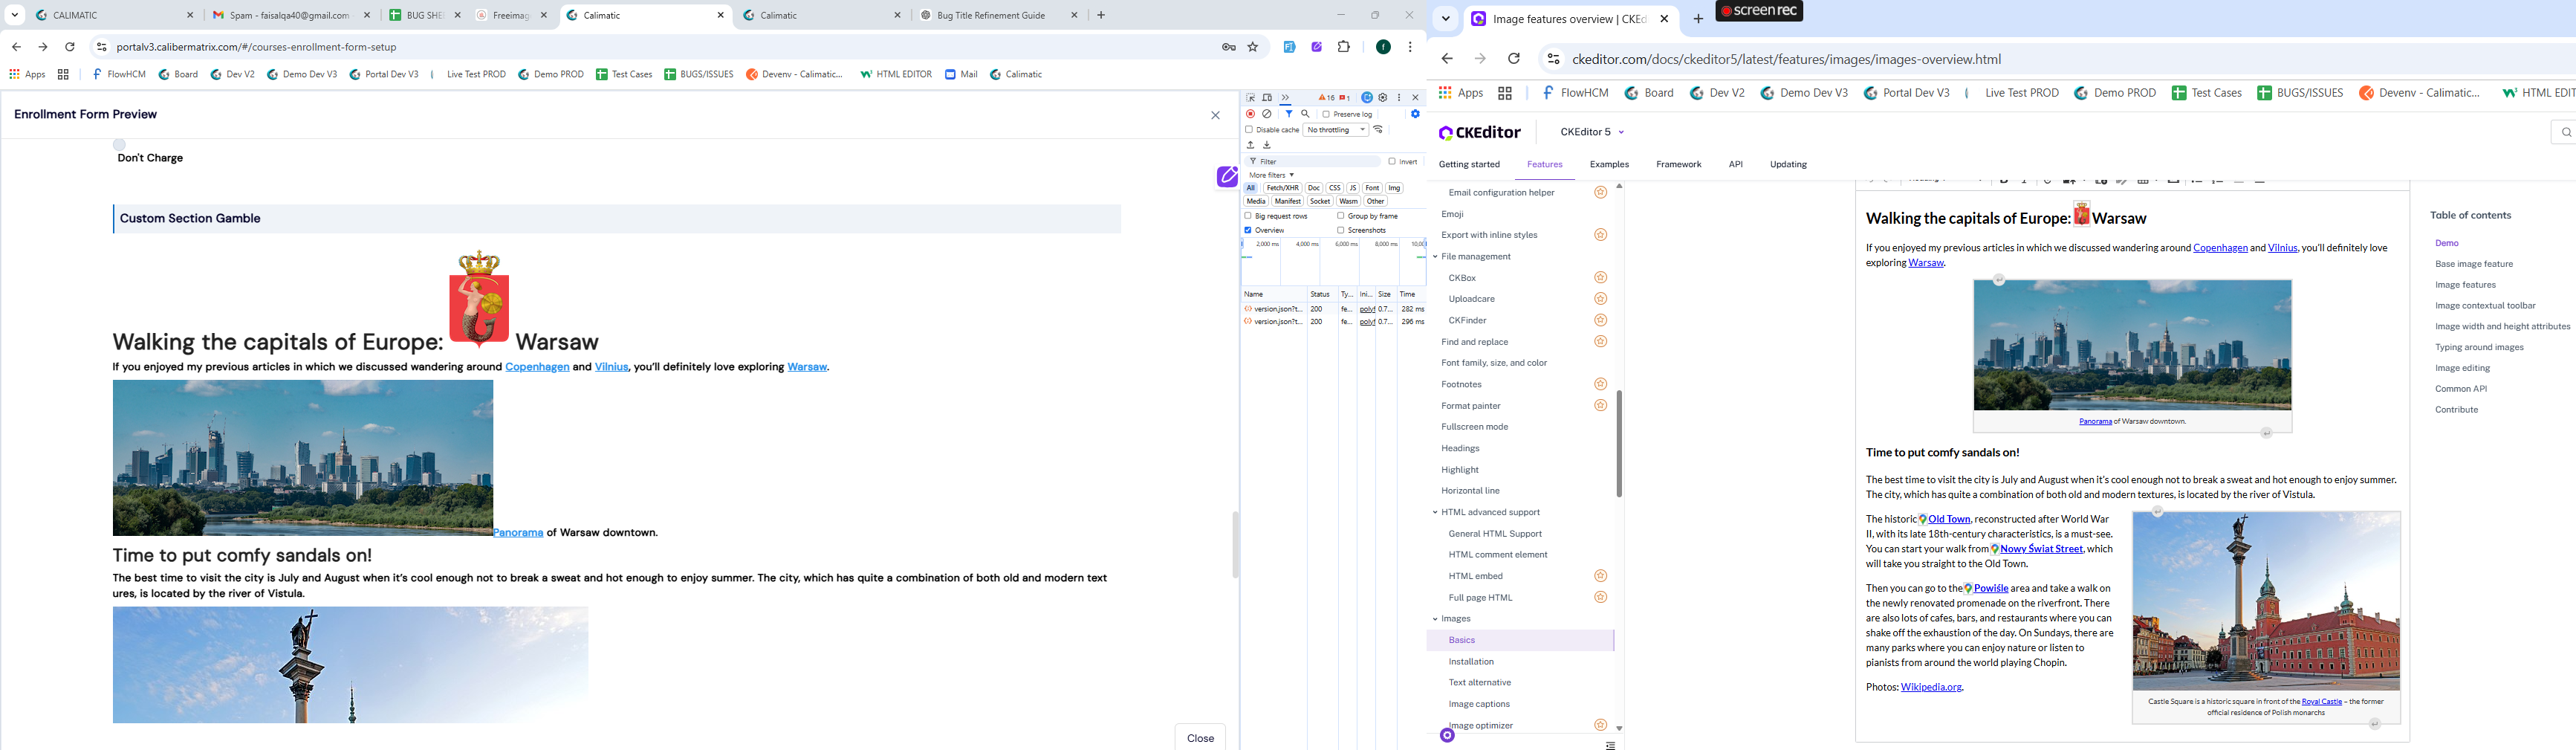Click the CKEditor sidebar vertical scrollbar
The width and height of the screenshot is (2576, 750).
[1619, 443]
